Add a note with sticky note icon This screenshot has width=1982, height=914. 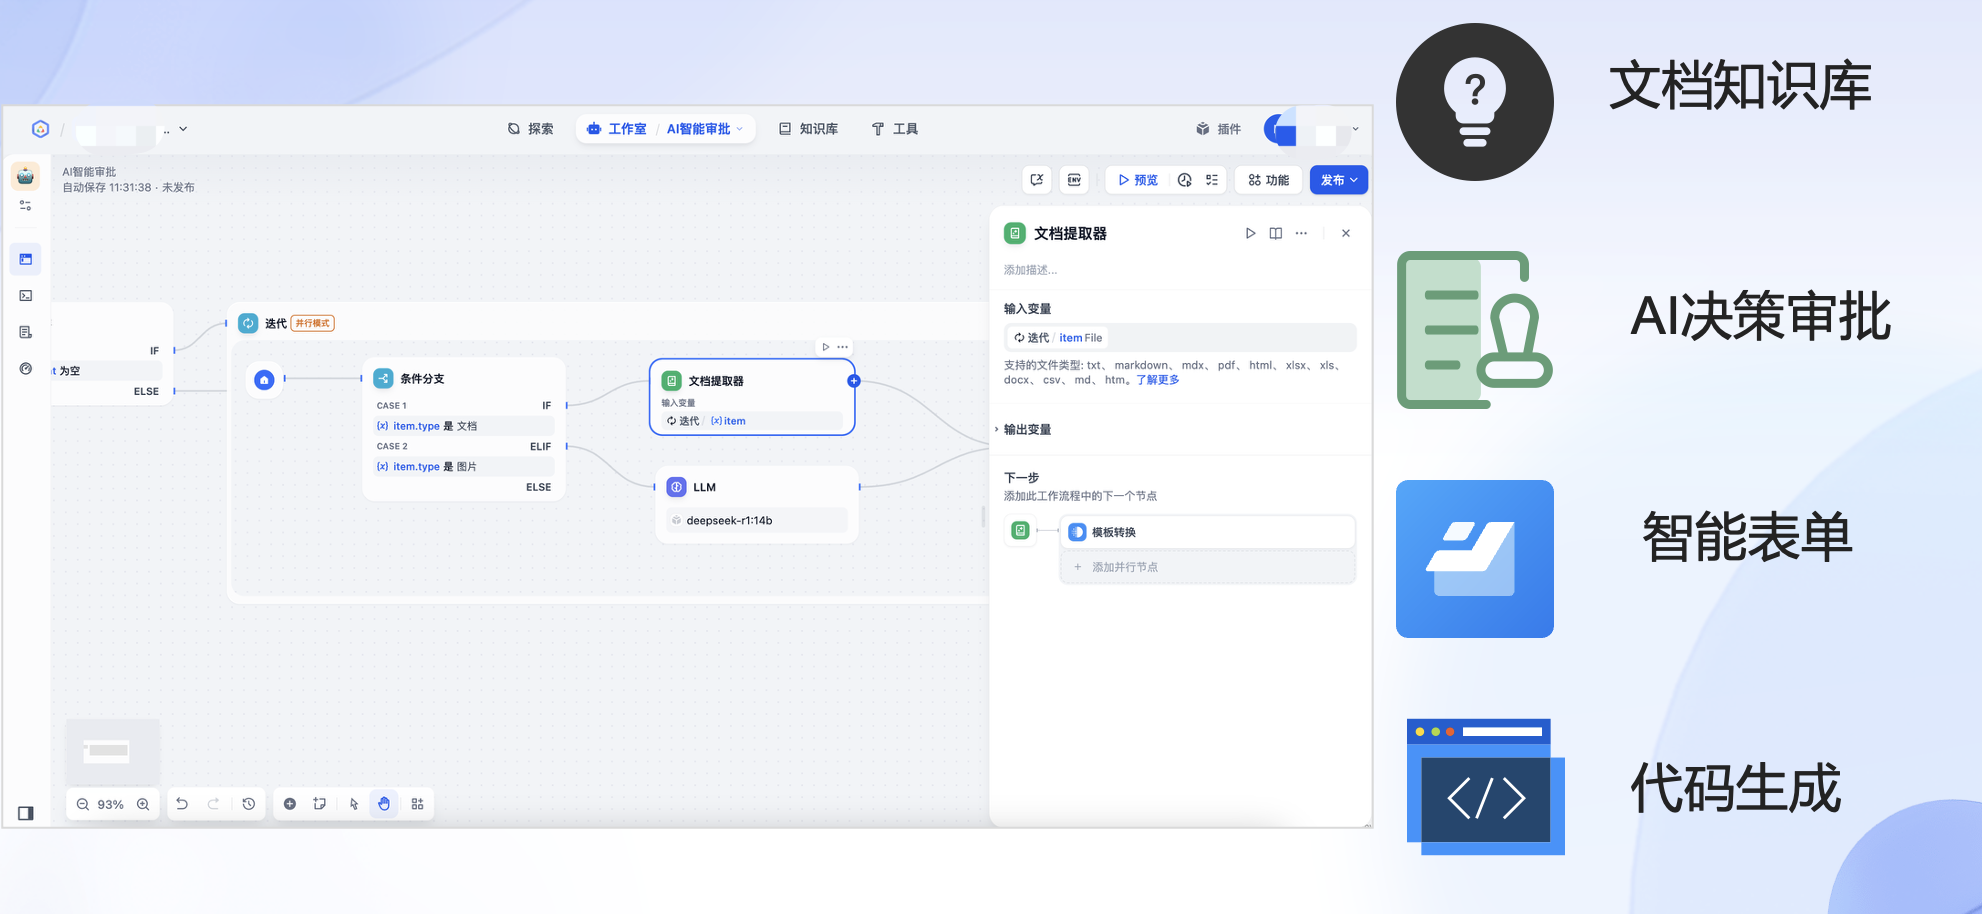tap(320, 804)
